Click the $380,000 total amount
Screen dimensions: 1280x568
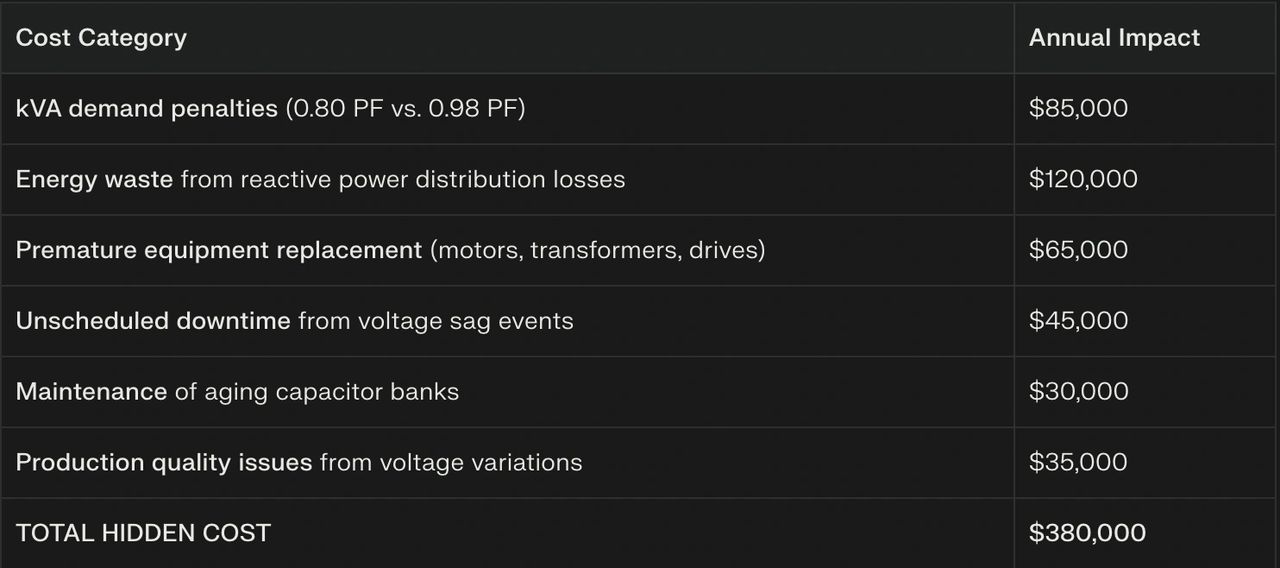click(x=1087, y=533)
